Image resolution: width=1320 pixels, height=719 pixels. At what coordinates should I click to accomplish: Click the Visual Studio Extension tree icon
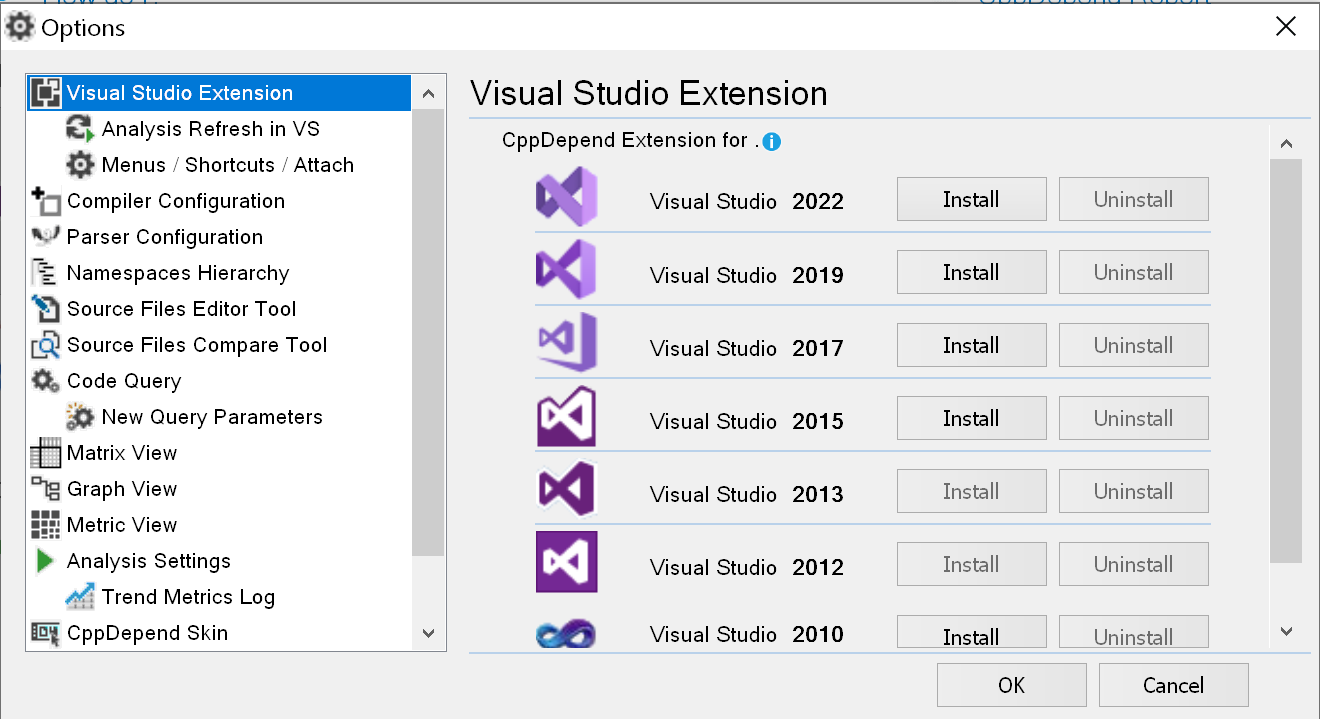pyautogui.click(x=46, y=93)
